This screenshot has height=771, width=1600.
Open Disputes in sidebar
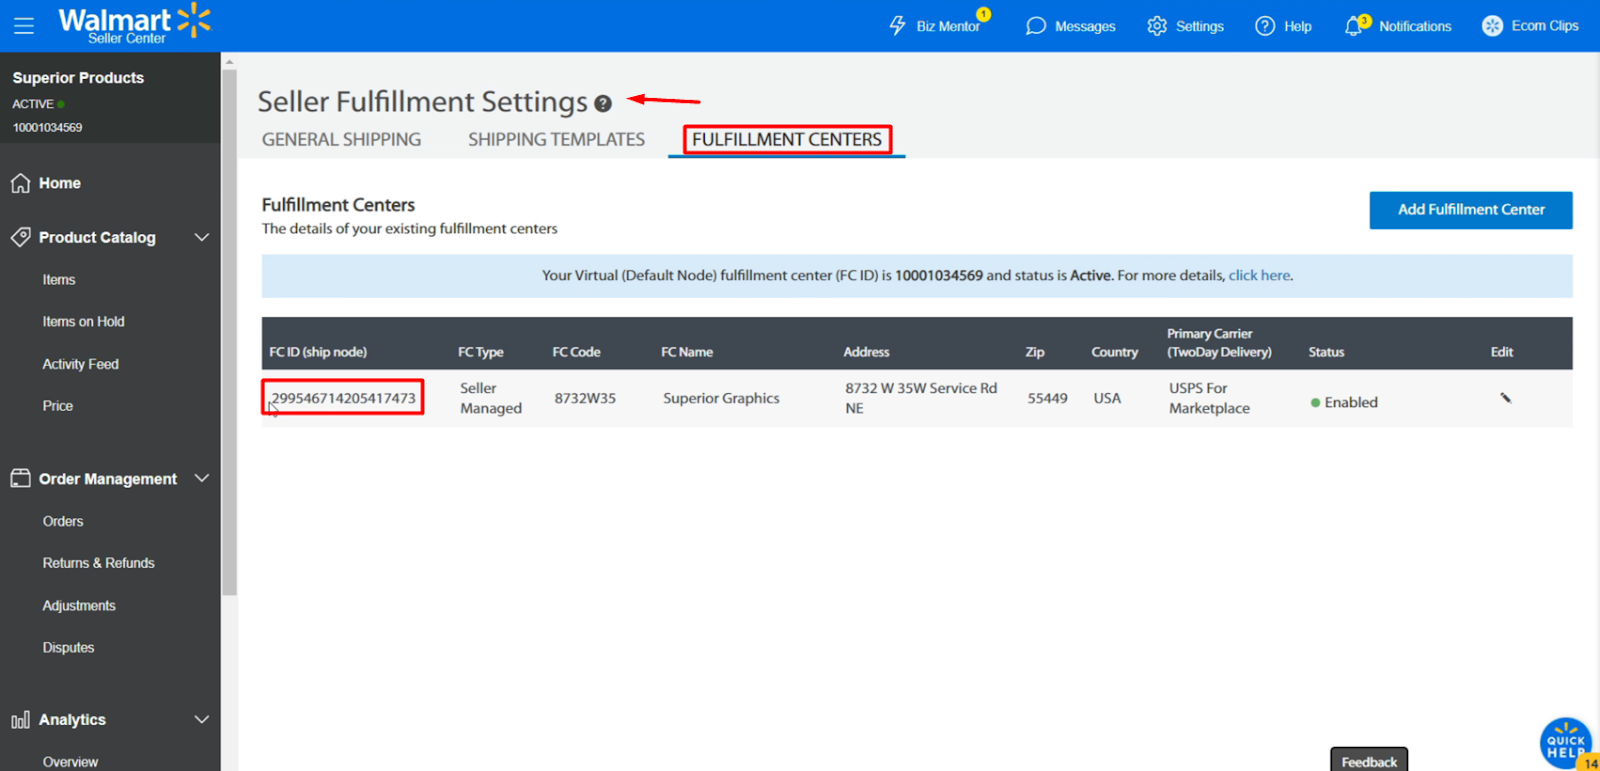pyautogui.click(x=68, y=648)
